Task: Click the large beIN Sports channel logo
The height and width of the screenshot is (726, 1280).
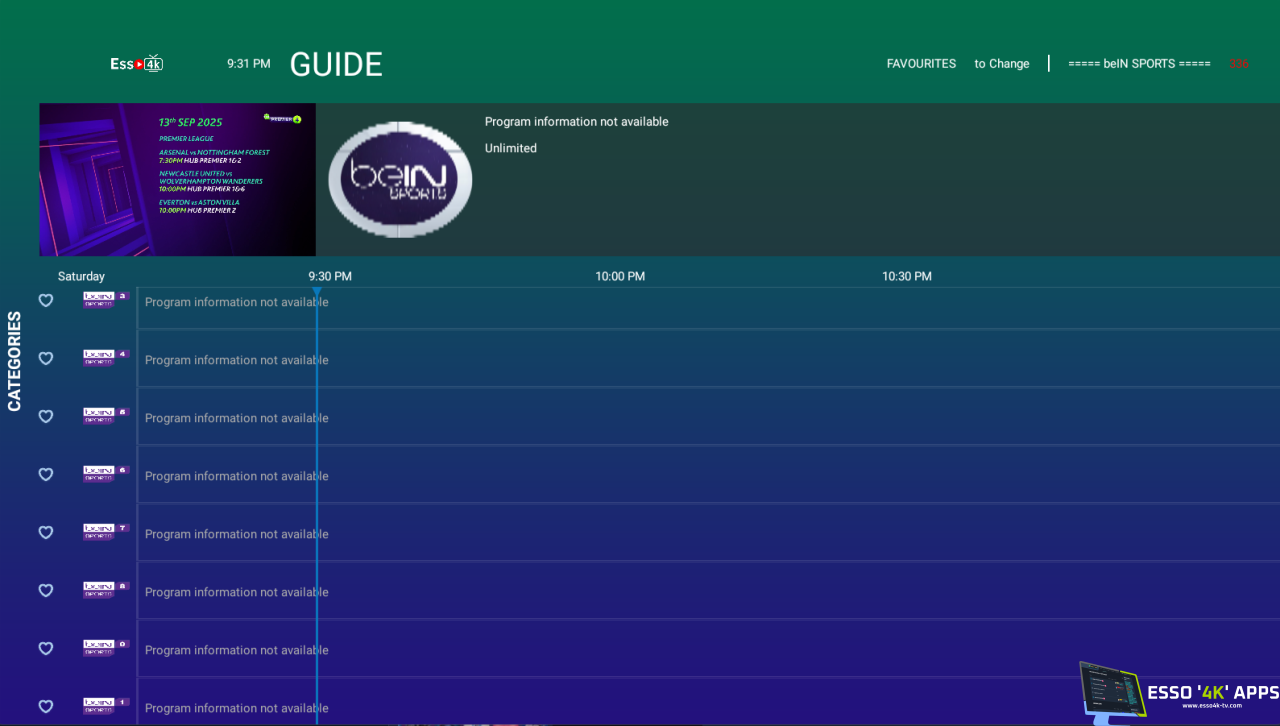Action: click(x=400, y=179)
